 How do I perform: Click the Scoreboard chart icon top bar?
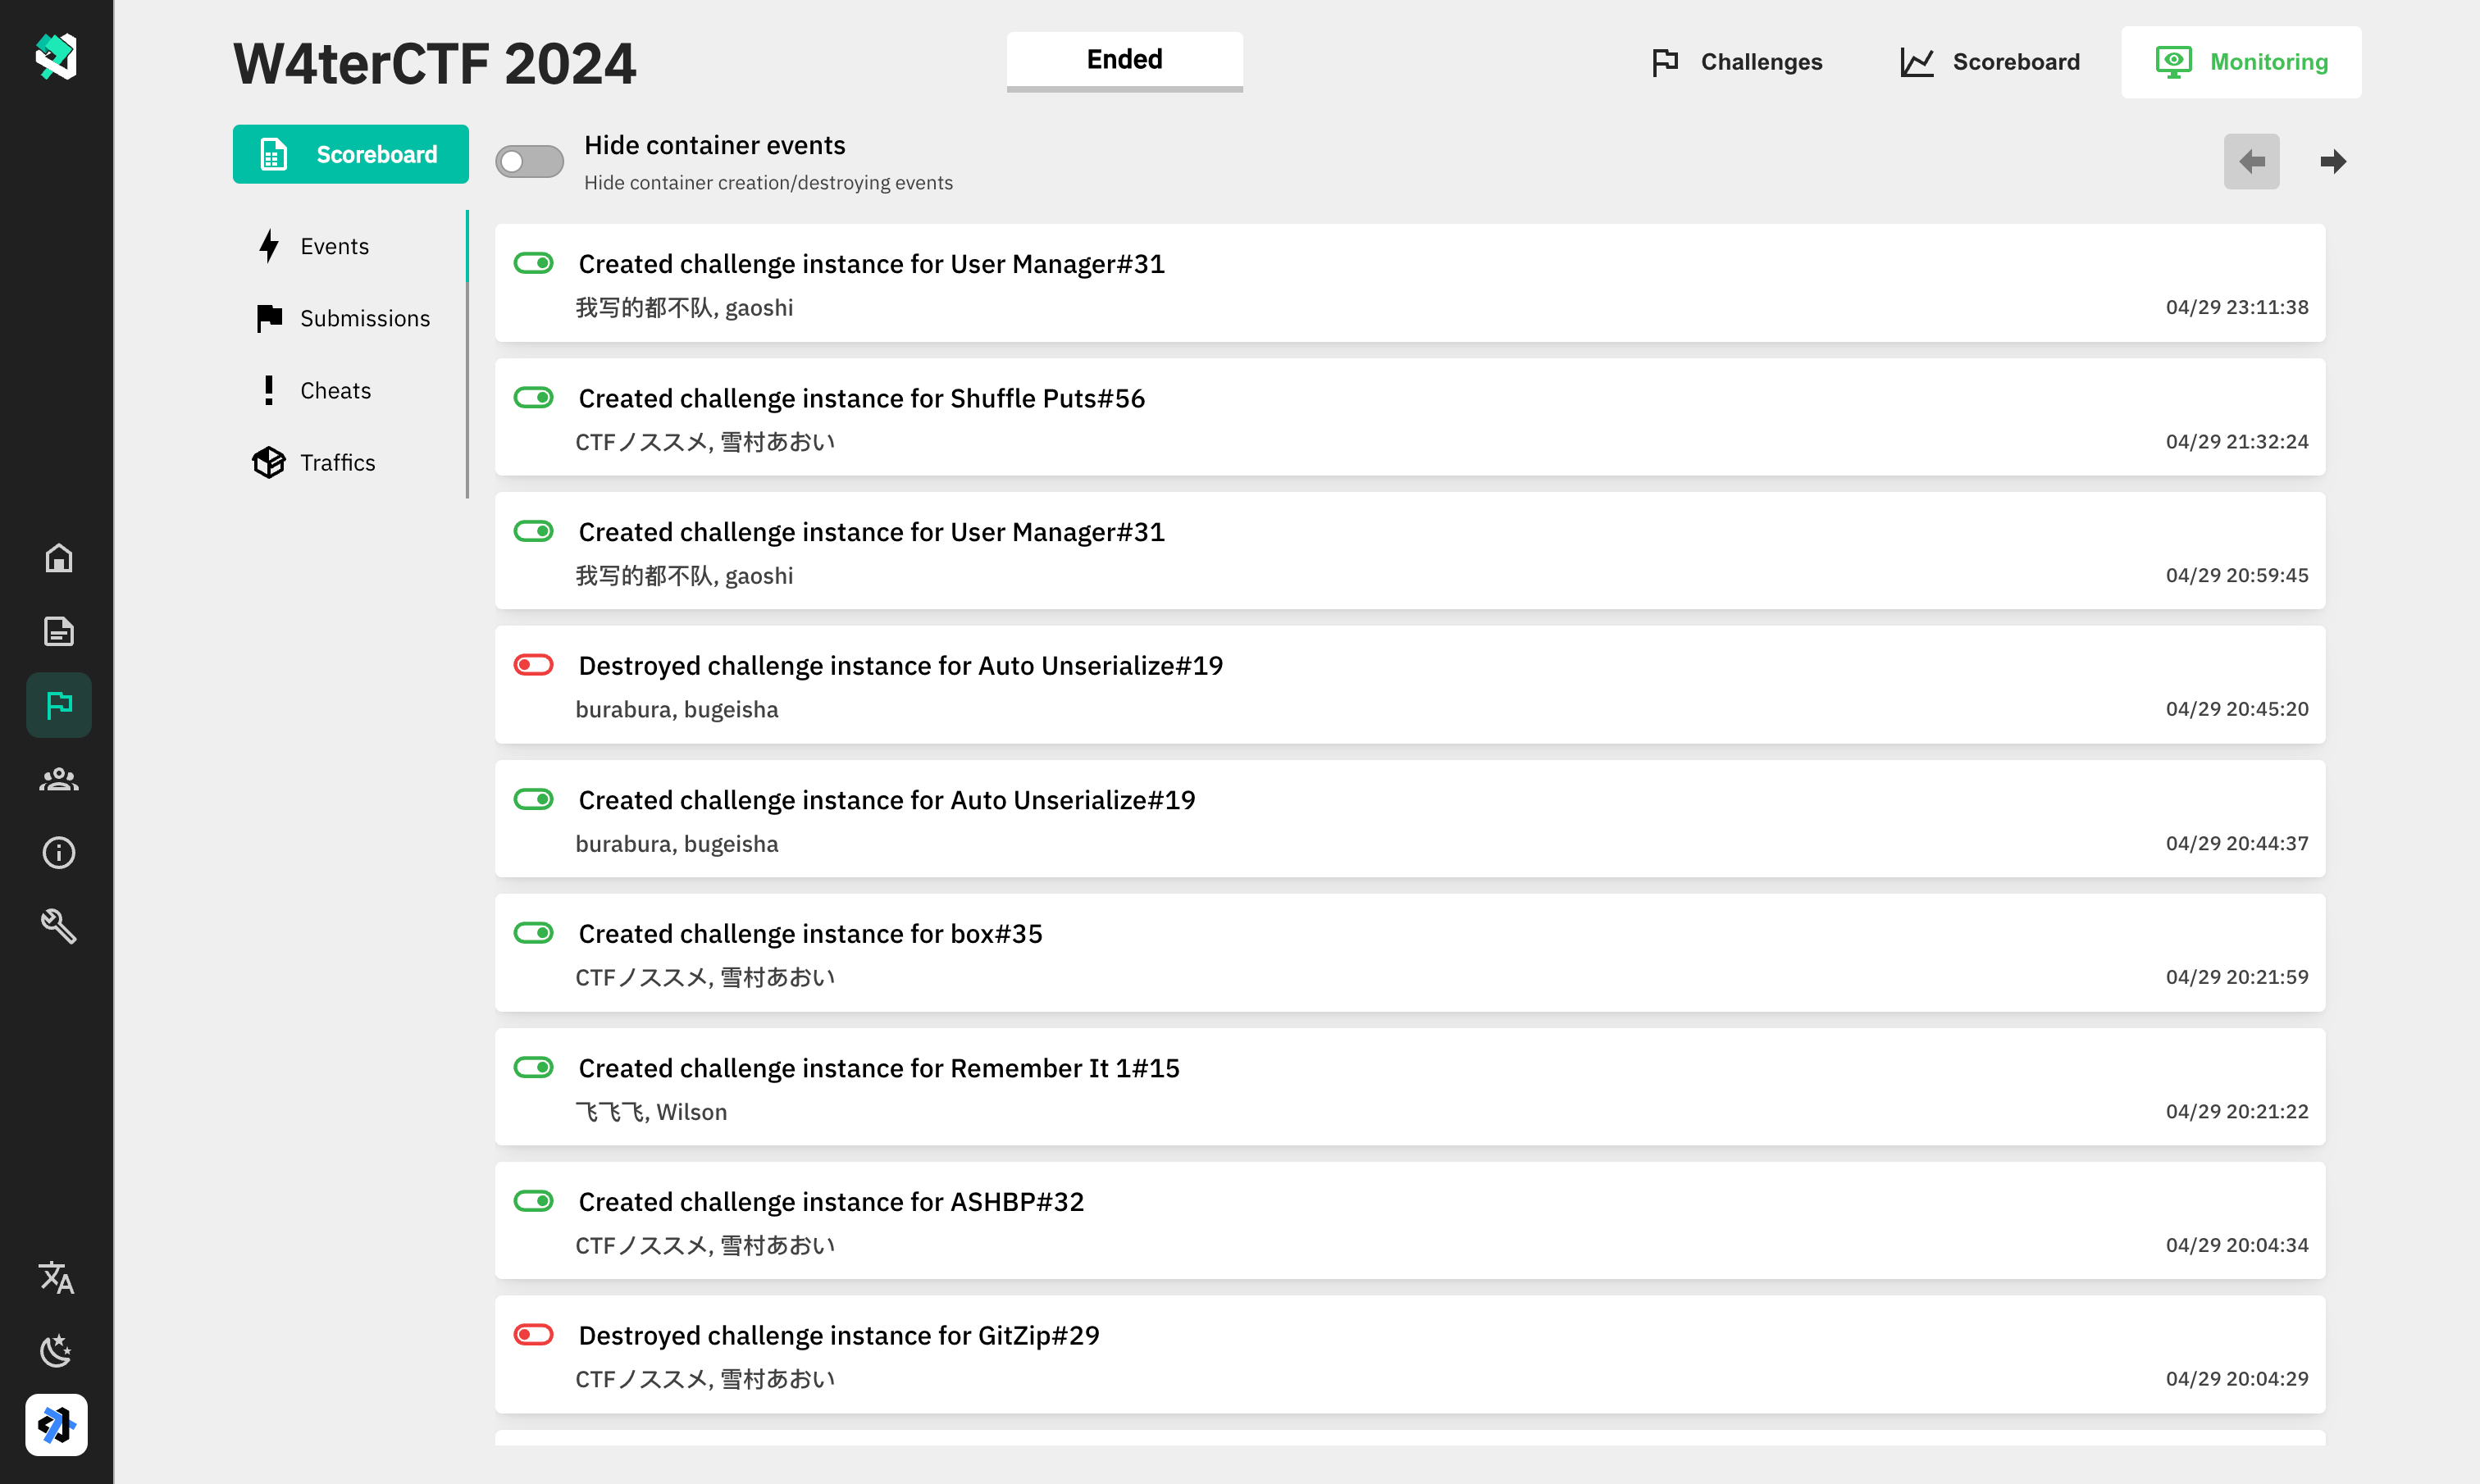coord(1917,61)
